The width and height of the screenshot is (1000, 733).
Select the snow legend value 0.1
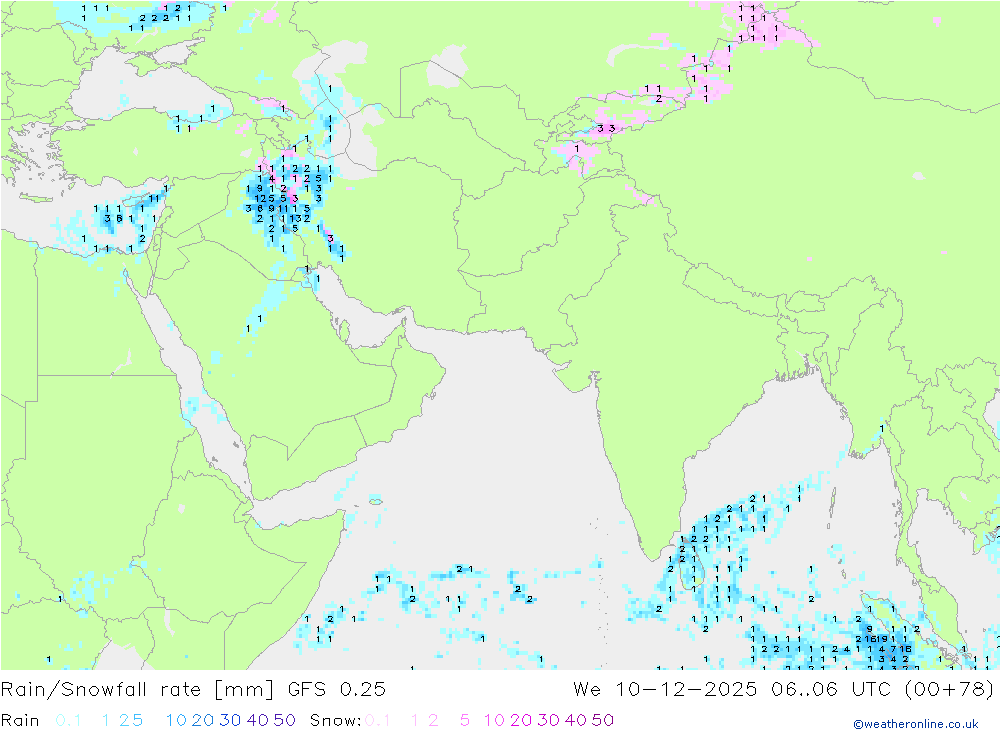point(378,720)
